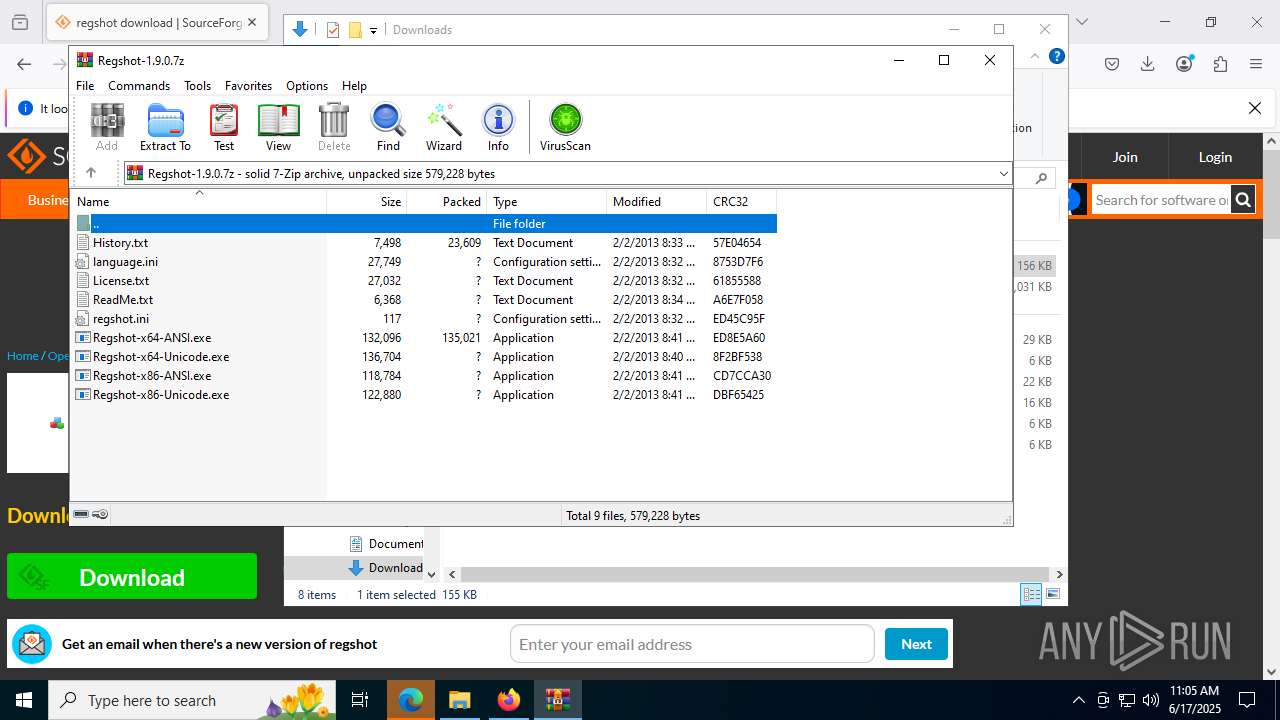This screenshot has height=720, width=1280.
Task: Run the Test archive tool
Action: point(224,127)
